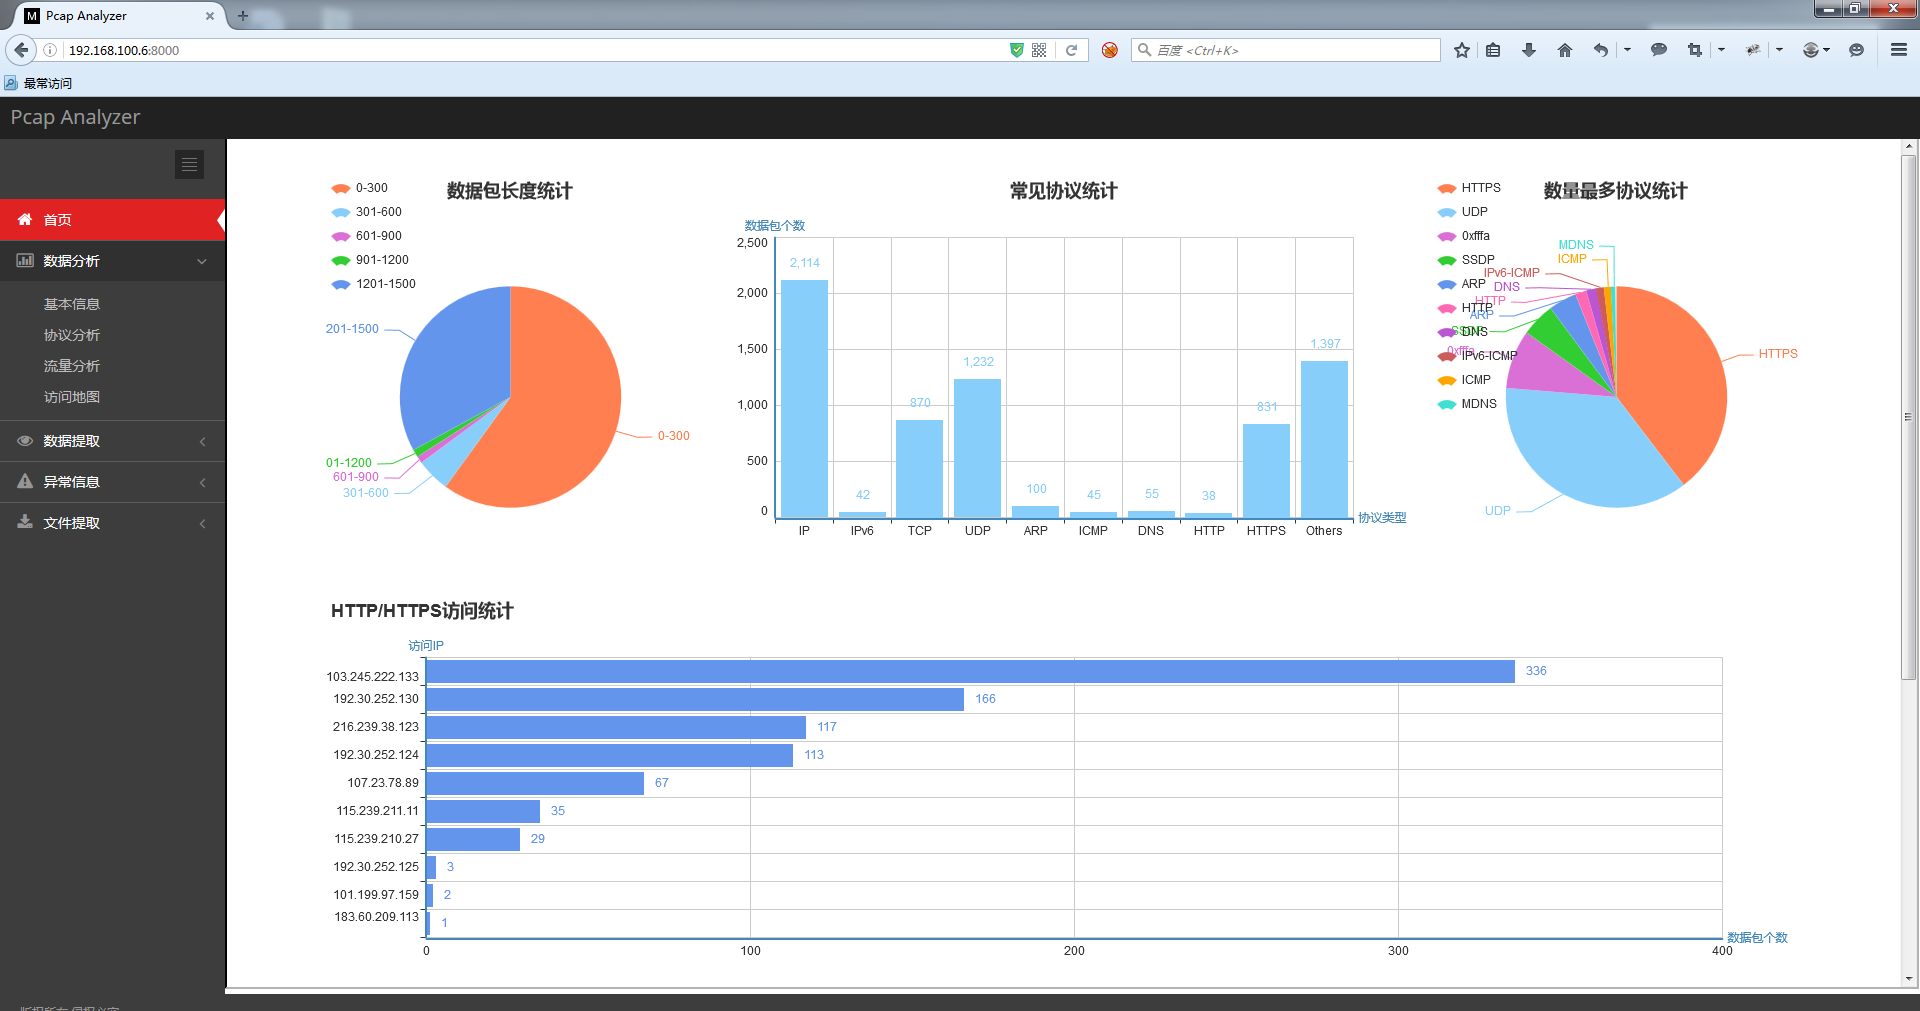Click the downloads arrow icon in toolbar
Screen dimensions: 1920x1011
[x=1528, y=49]
